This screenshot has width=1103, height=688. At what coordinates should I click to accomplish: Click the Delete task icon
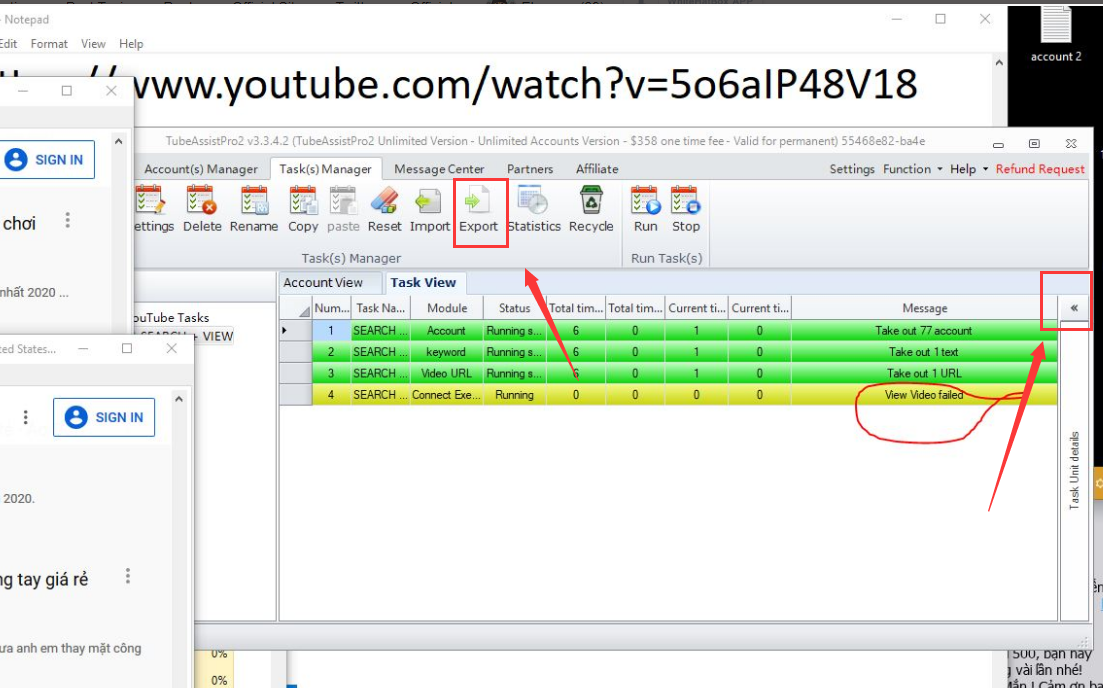(x=202, y=203)
